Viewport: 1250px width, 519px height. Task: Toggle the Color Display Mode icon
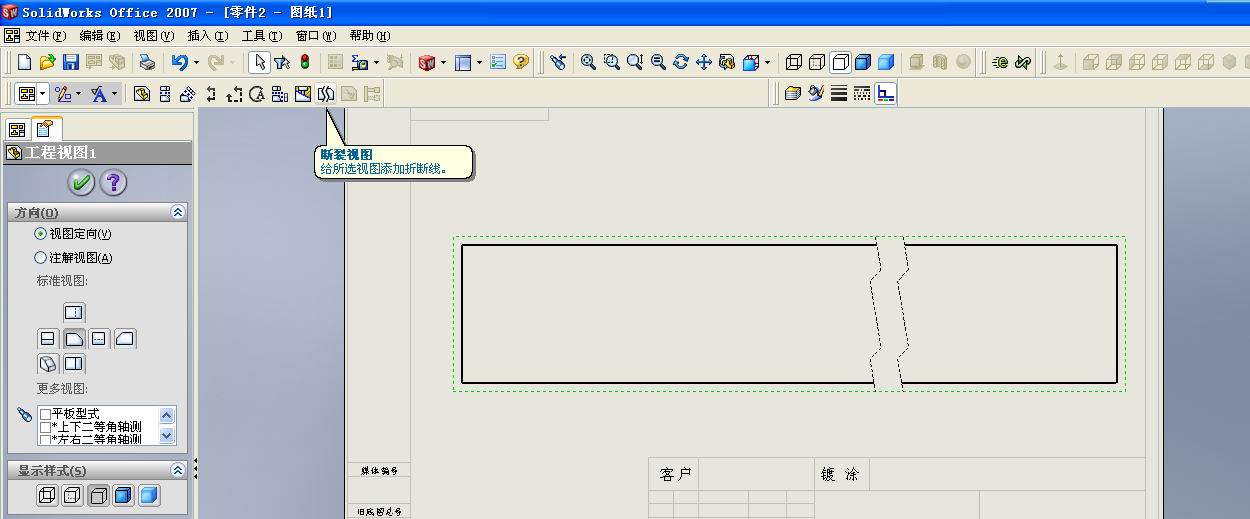click(x=886, y=94)
